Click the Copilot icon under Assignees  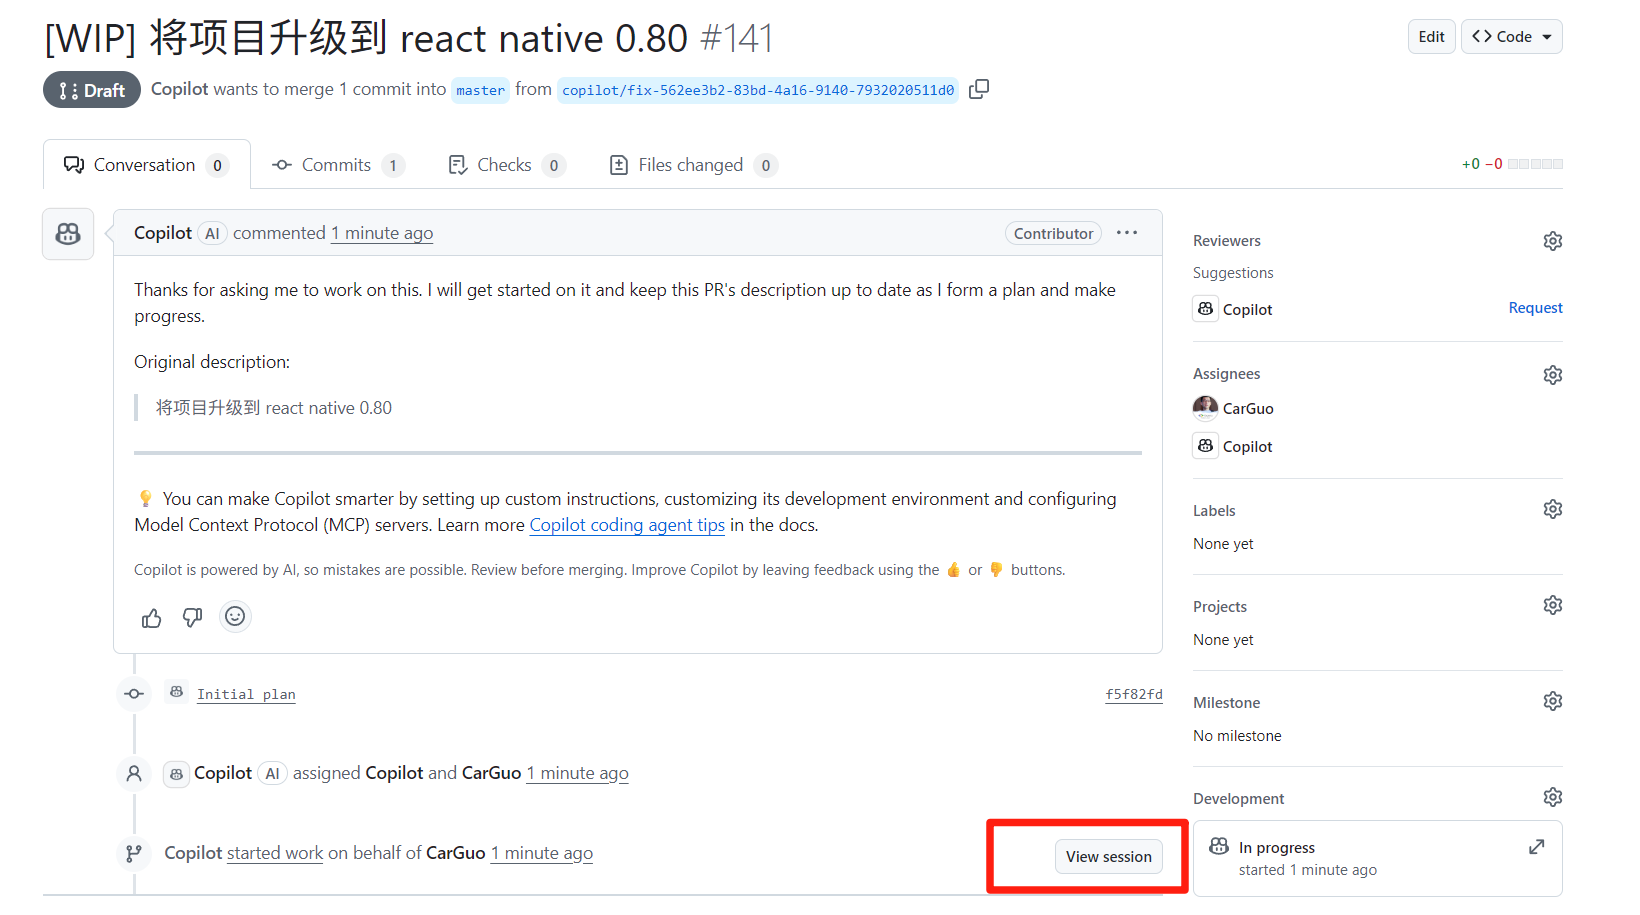coord(1205,446)
